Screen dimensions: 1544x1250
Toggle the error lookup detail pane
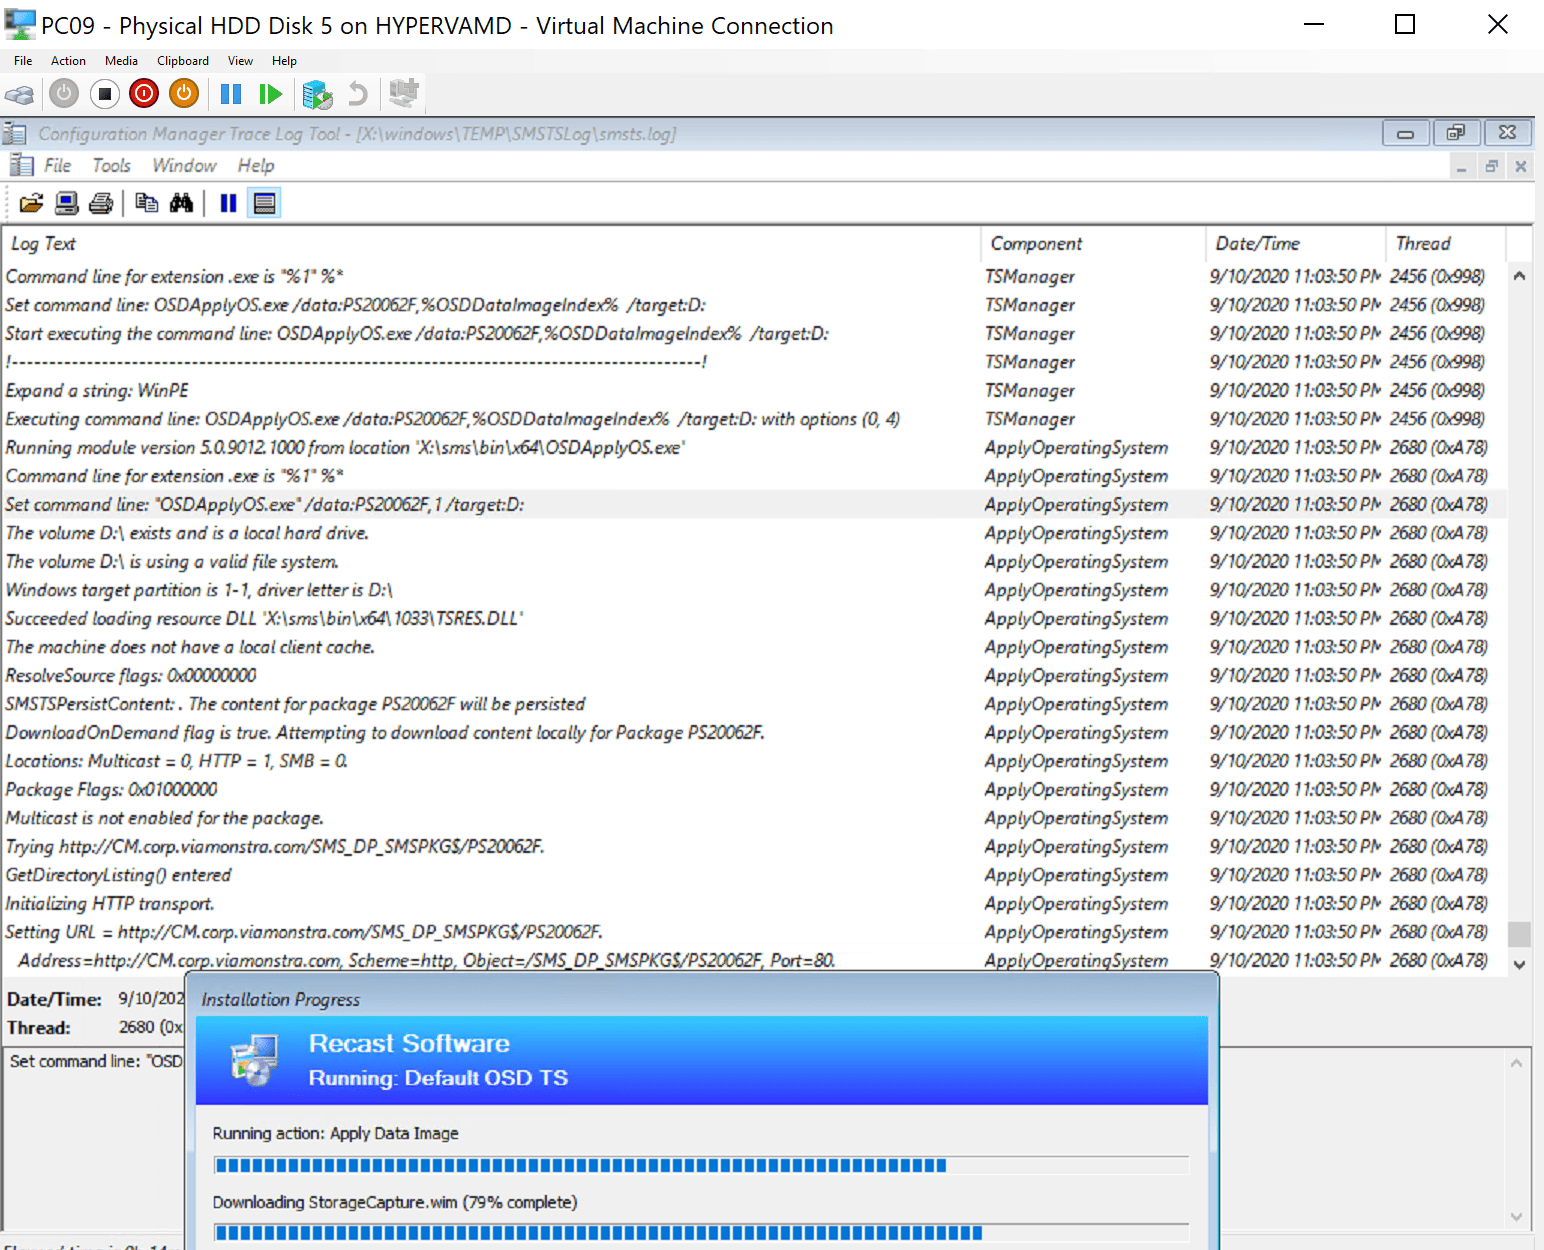[263, 202]
